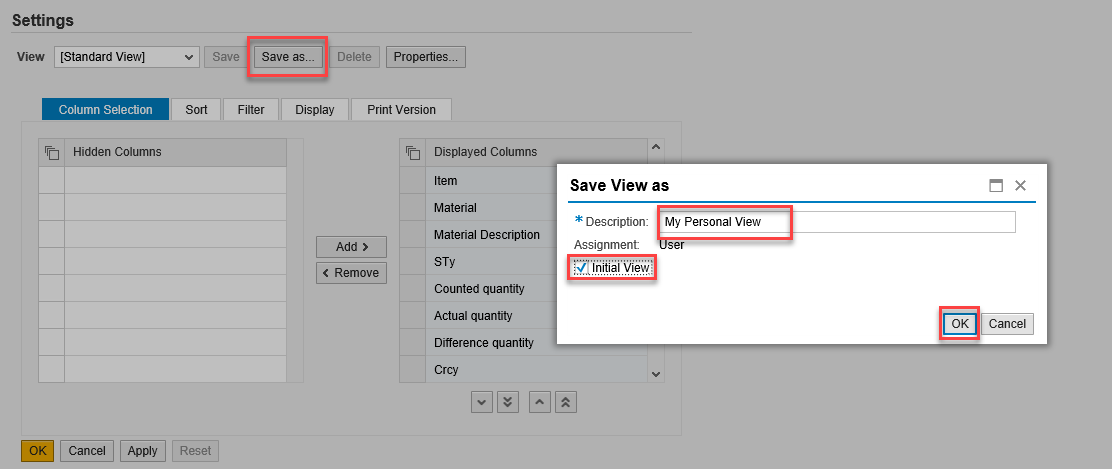
Task: Select the Print Version tab
Action: coord(401,110)
